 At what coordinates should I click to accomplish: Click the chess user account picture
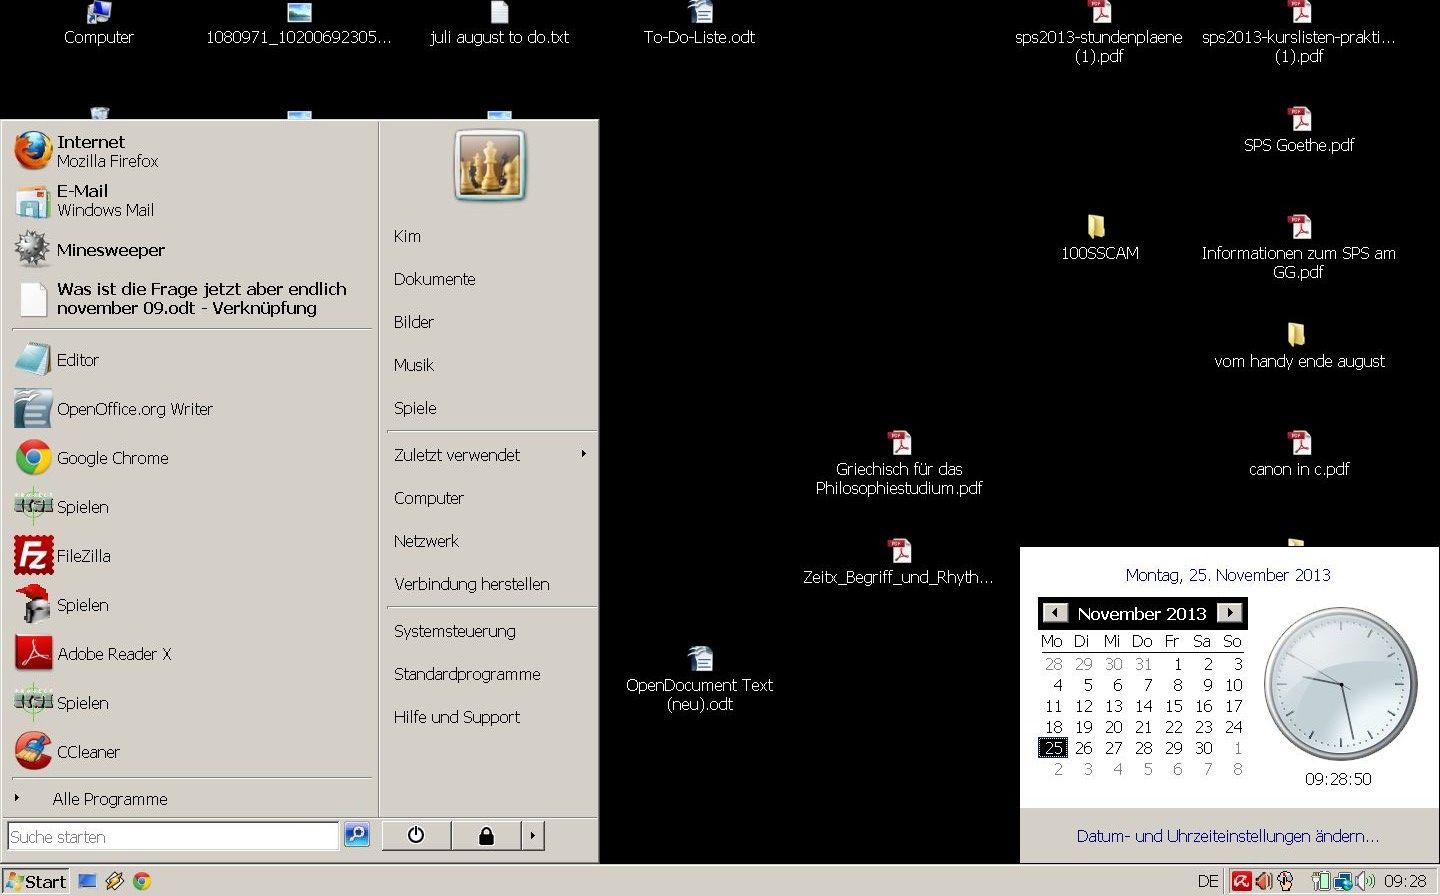coord(490,166)
